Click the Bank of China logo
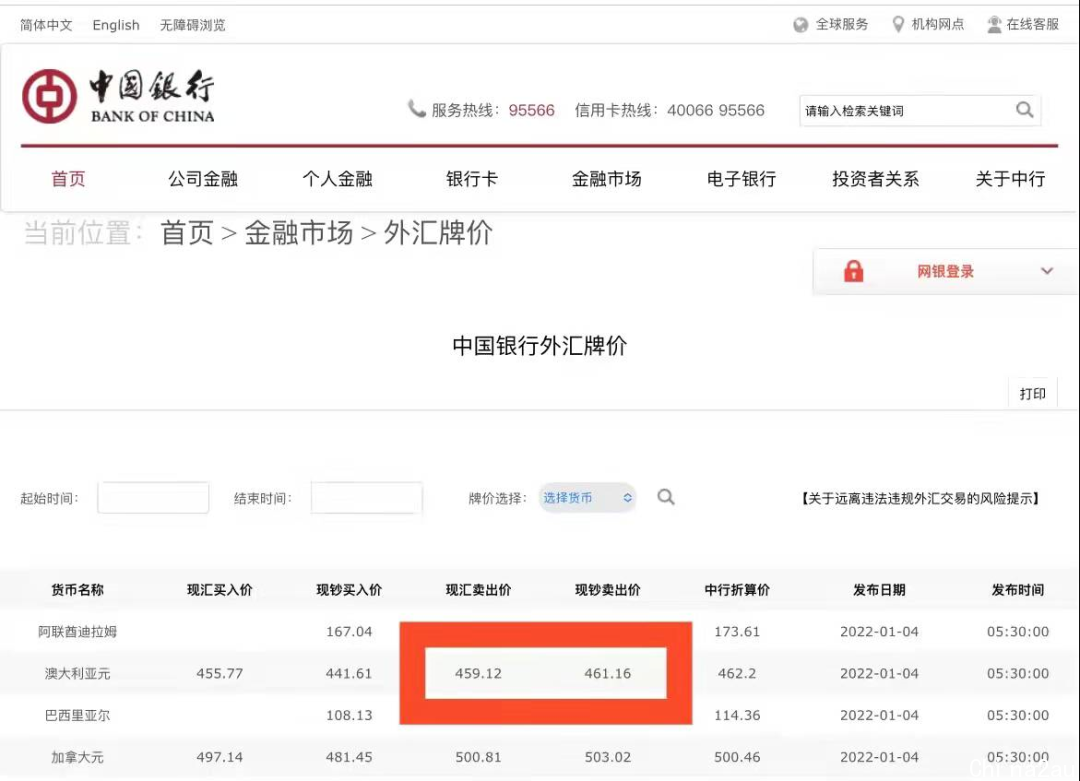 (x=118, y=96)
